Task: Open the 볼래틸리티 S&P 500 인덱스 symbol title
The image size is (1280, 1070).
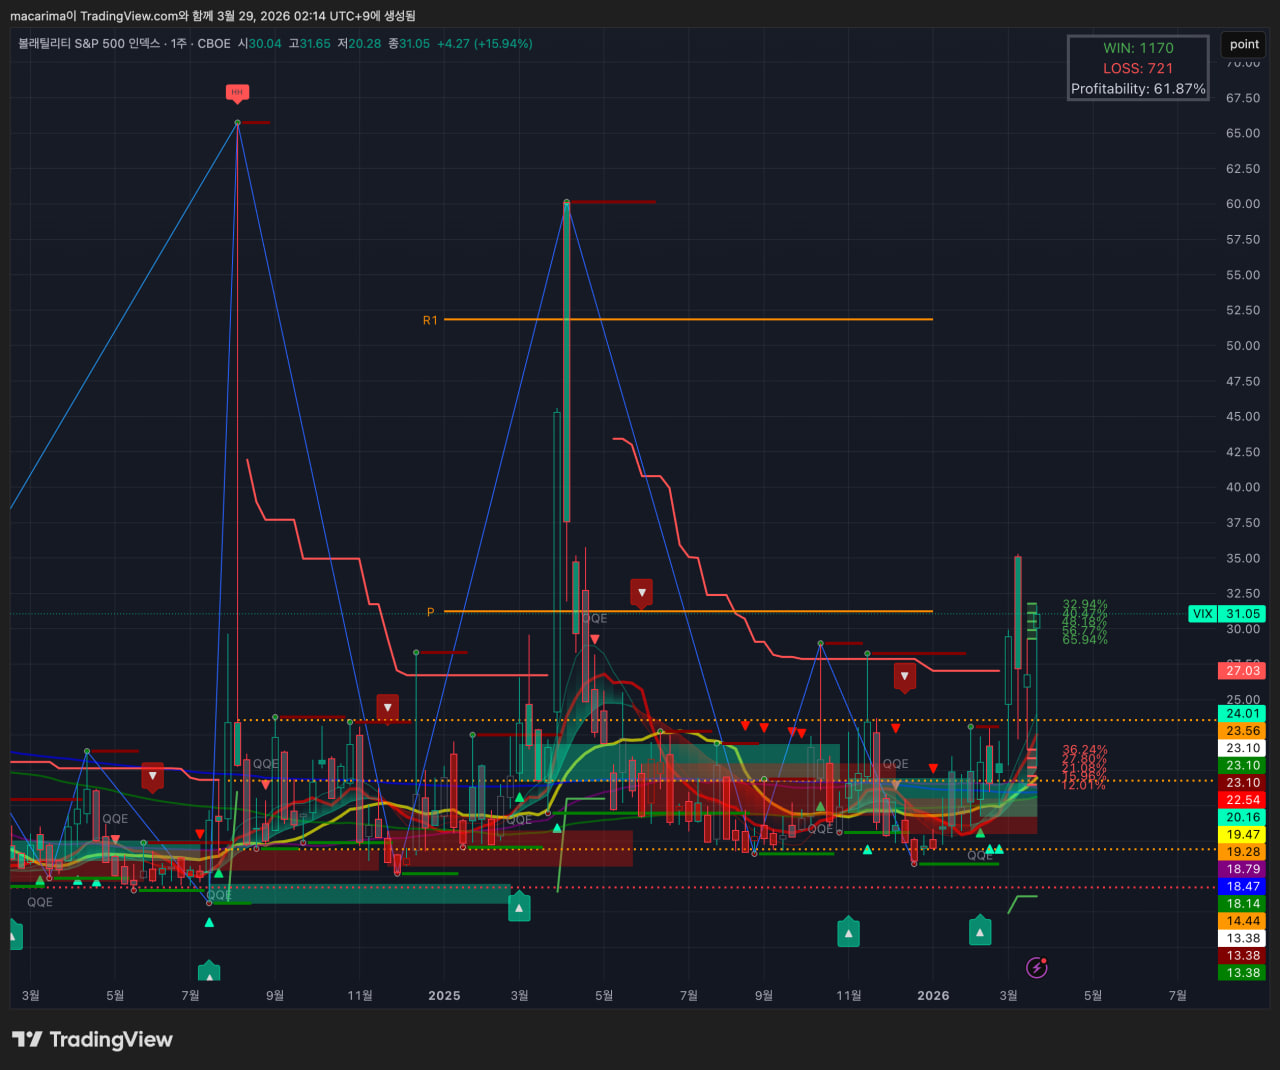Action: [x=89, y=44]
